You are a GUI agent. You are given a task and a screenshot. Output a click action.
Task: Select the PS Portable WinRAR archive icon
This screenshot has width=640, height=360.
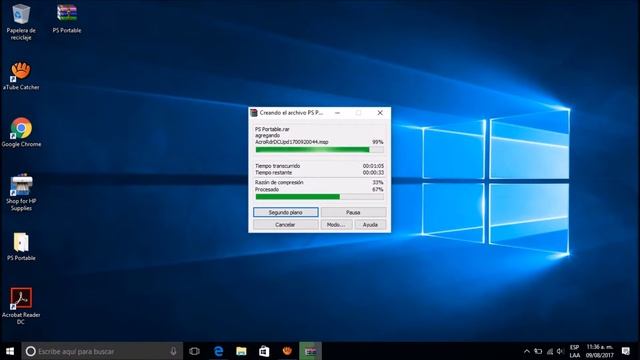pos(67,18)
